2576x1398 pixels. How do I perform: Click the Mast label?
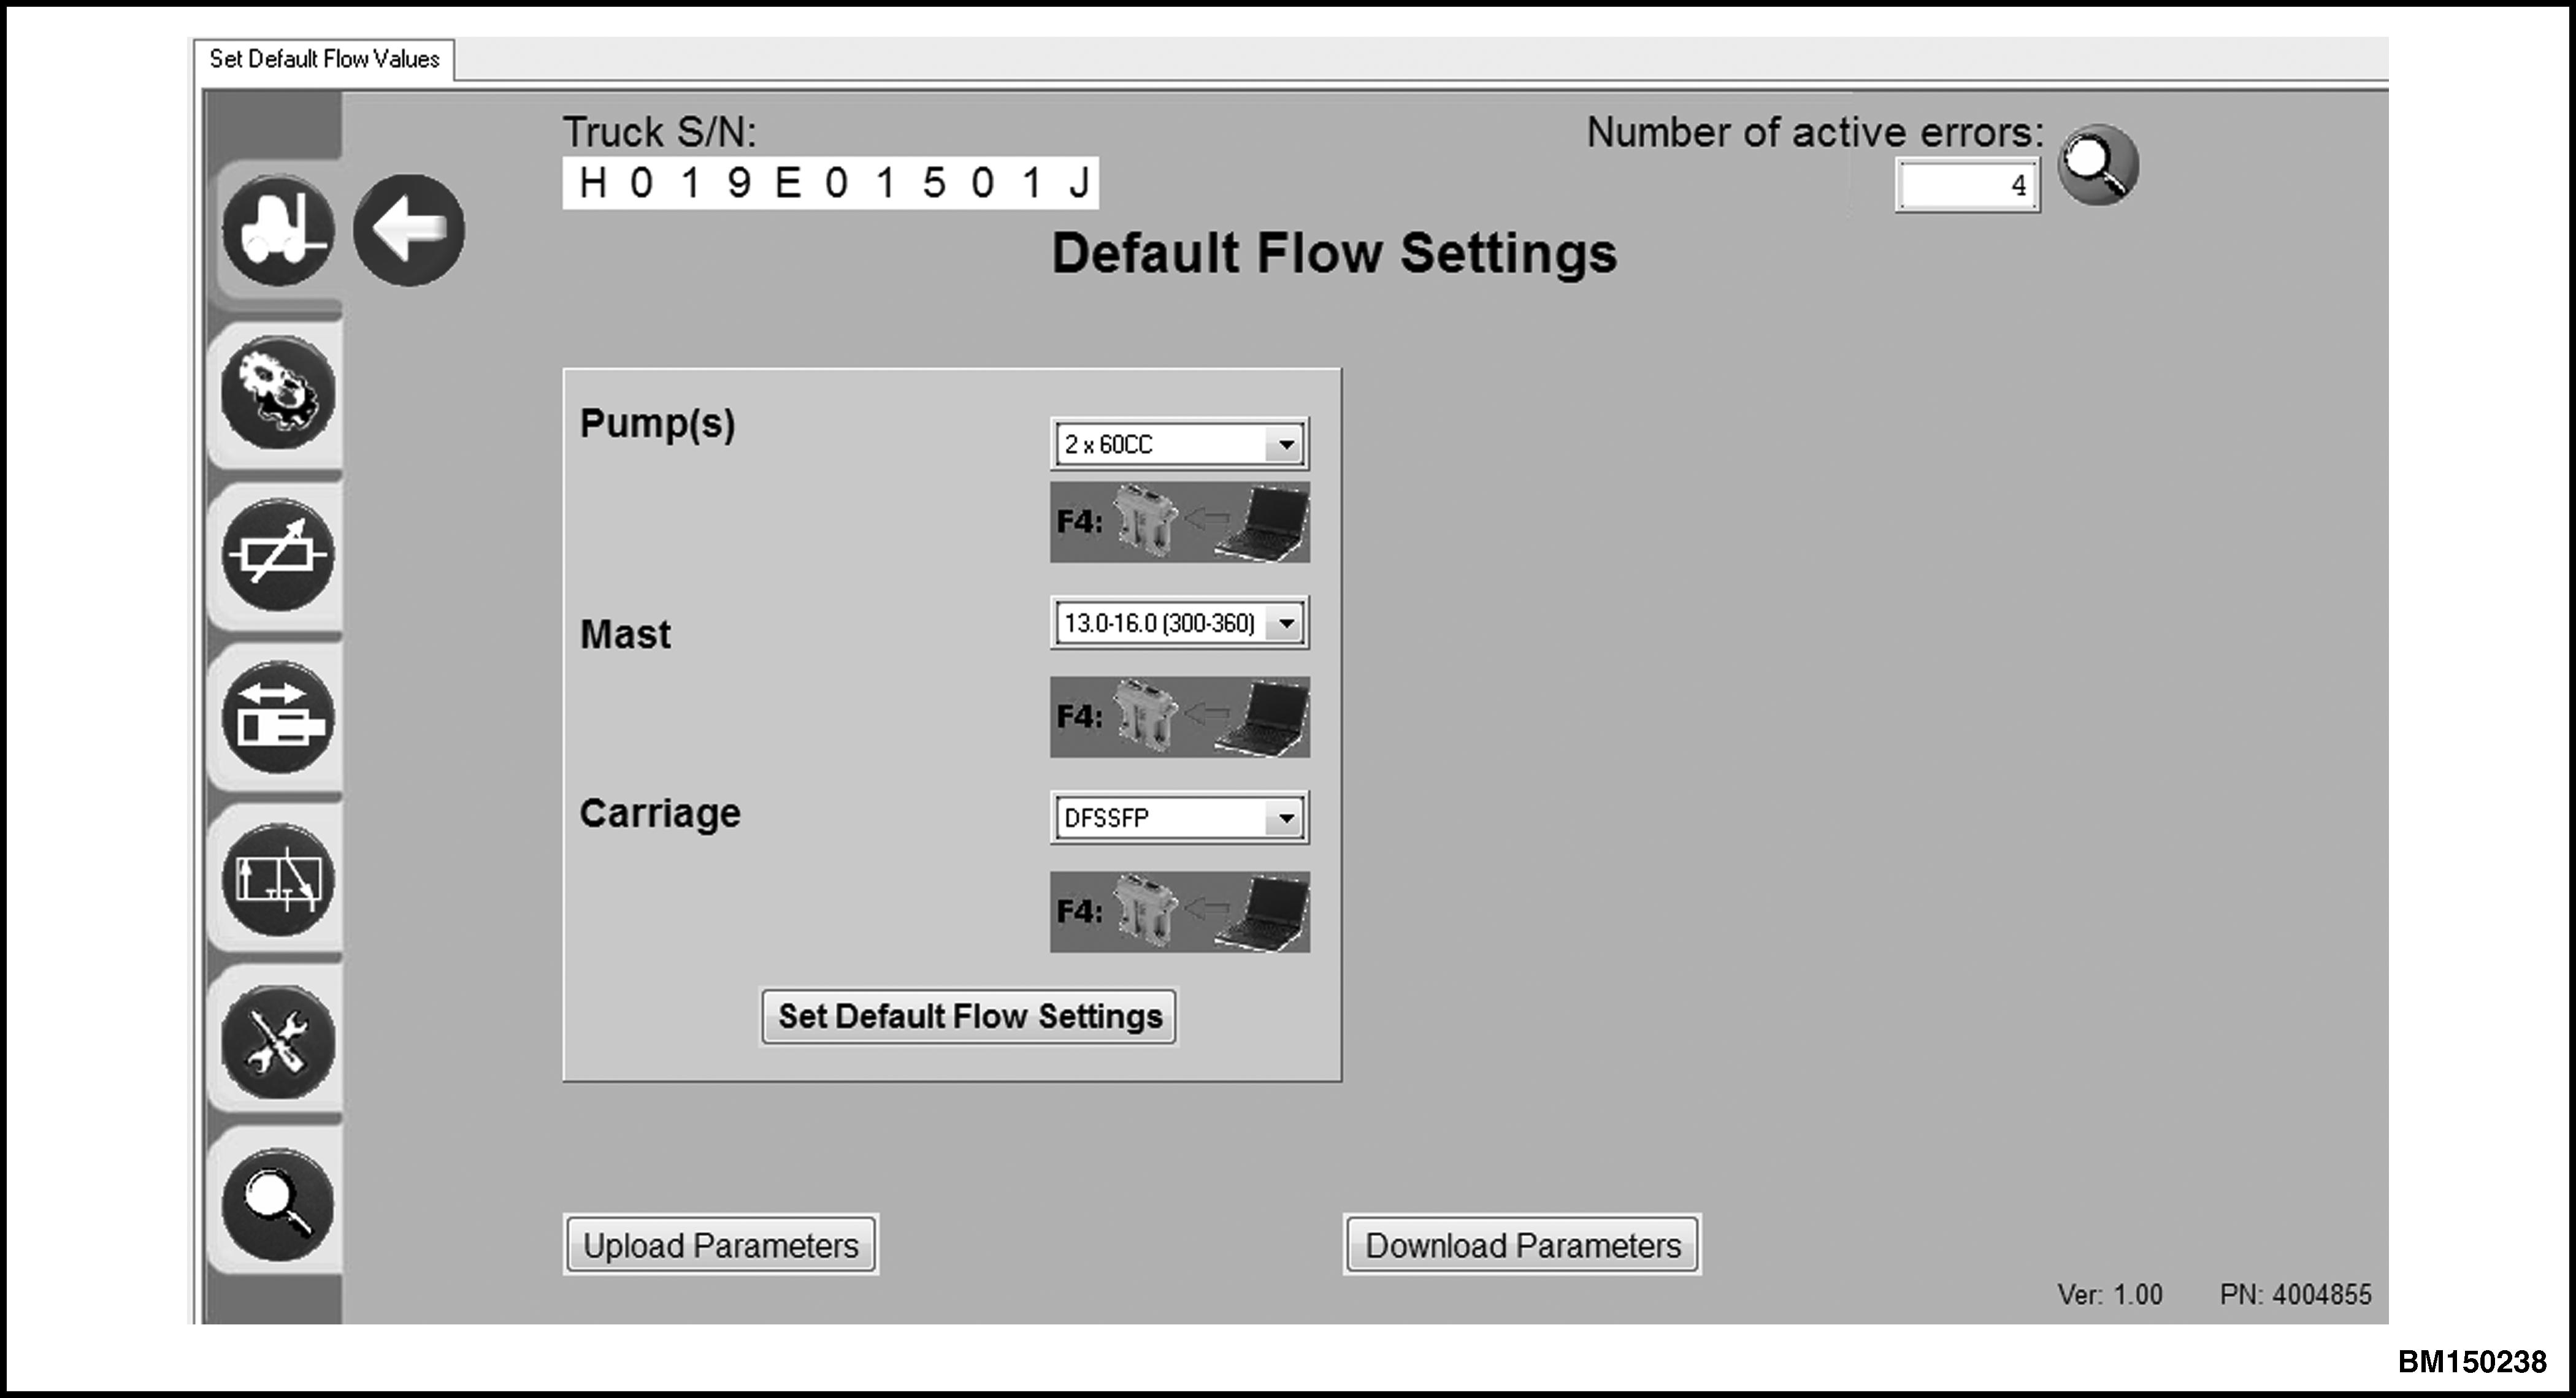(x=625, y=634)
